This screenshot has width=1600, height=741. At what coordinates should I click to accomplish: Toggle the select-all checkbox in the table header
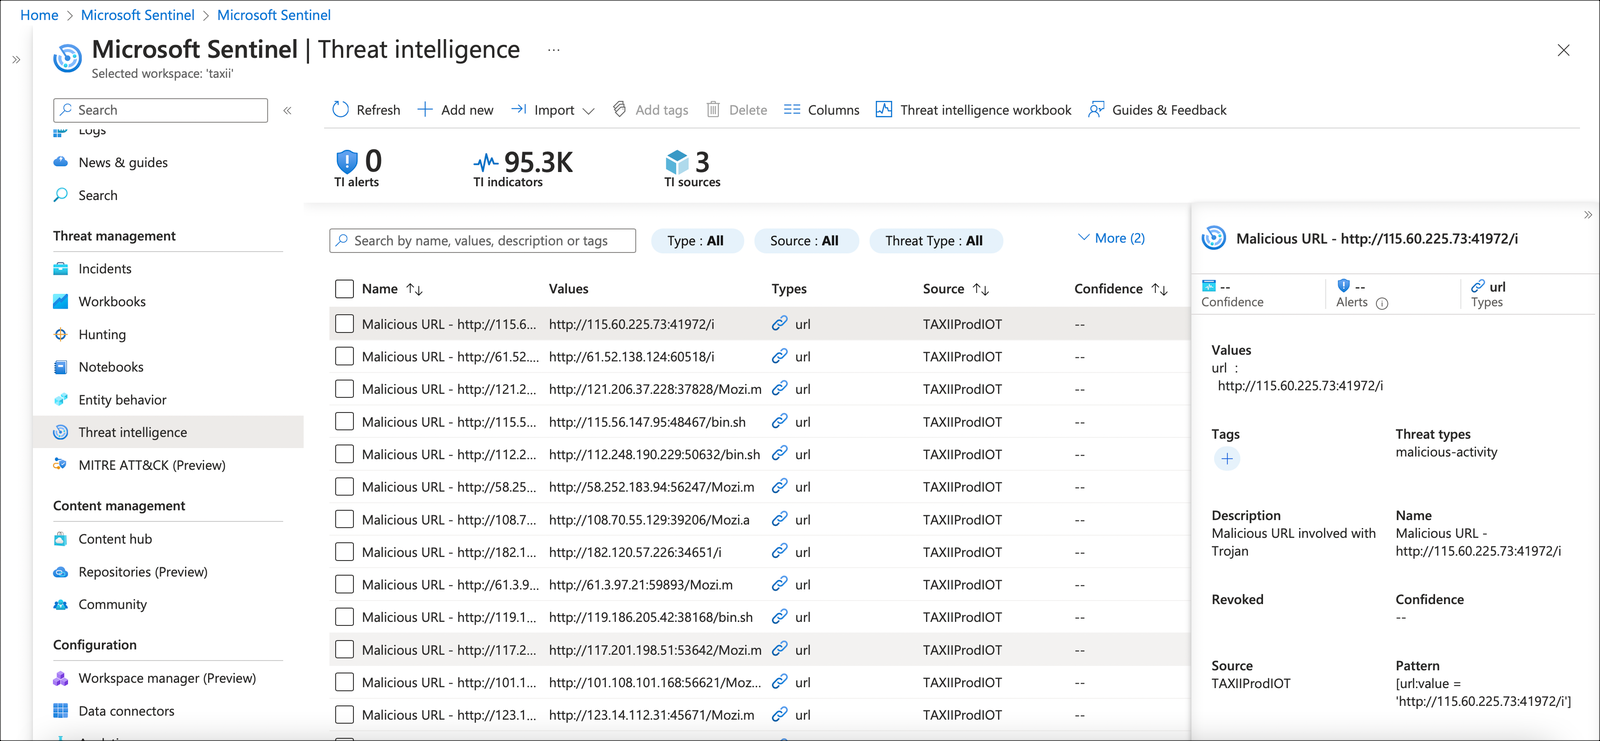[345, 289]
